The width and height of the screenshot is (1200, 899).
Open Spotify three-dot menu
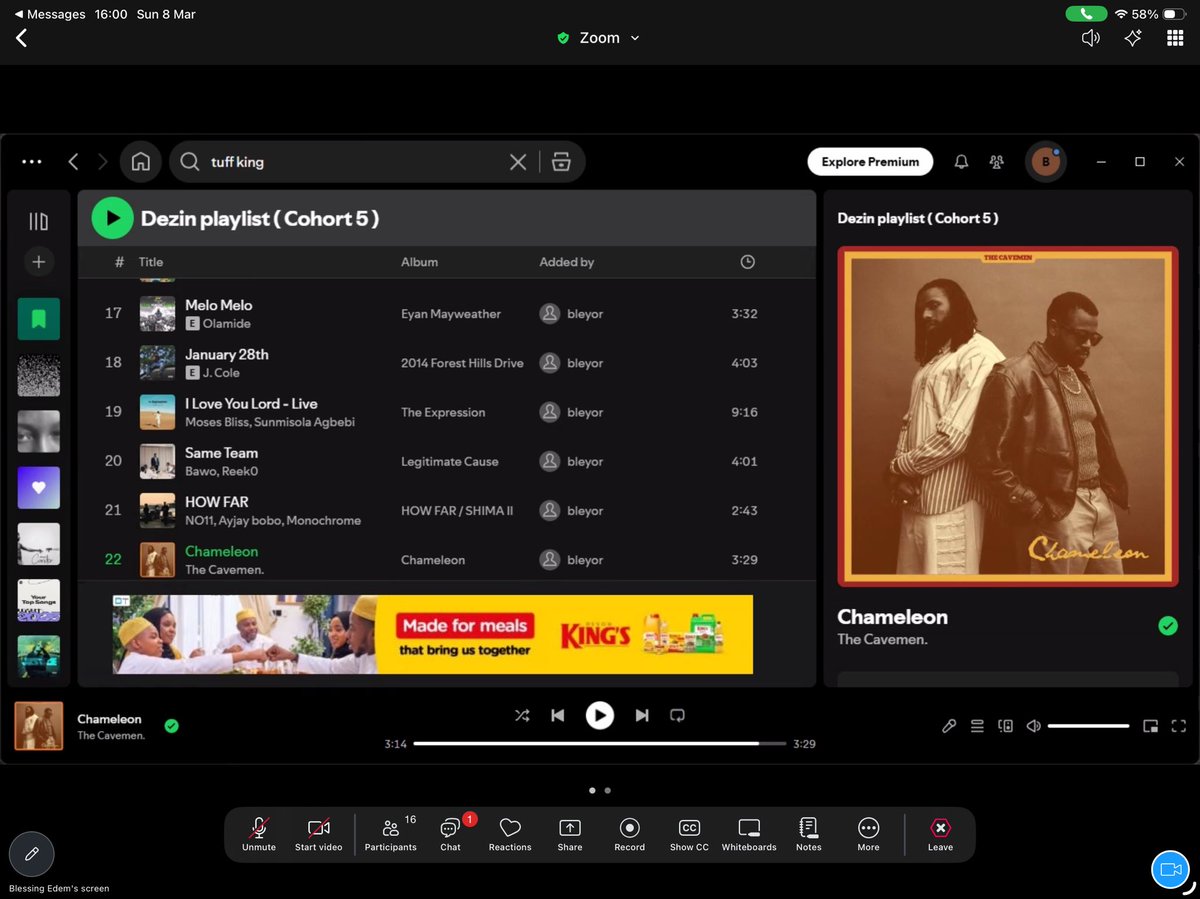coord(31,161)
